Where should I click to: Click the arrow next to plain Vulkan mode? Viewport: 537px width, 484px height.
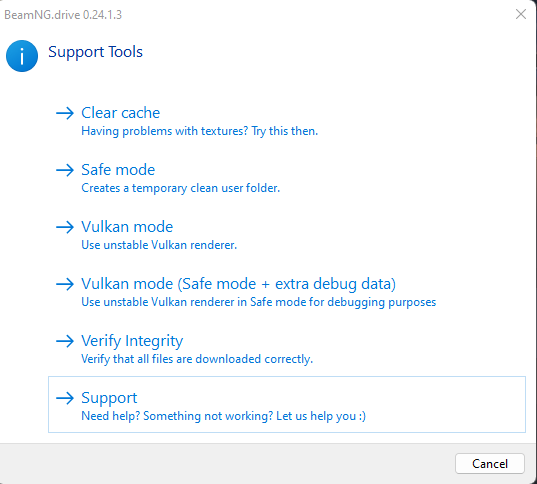[x=65, y=227]
